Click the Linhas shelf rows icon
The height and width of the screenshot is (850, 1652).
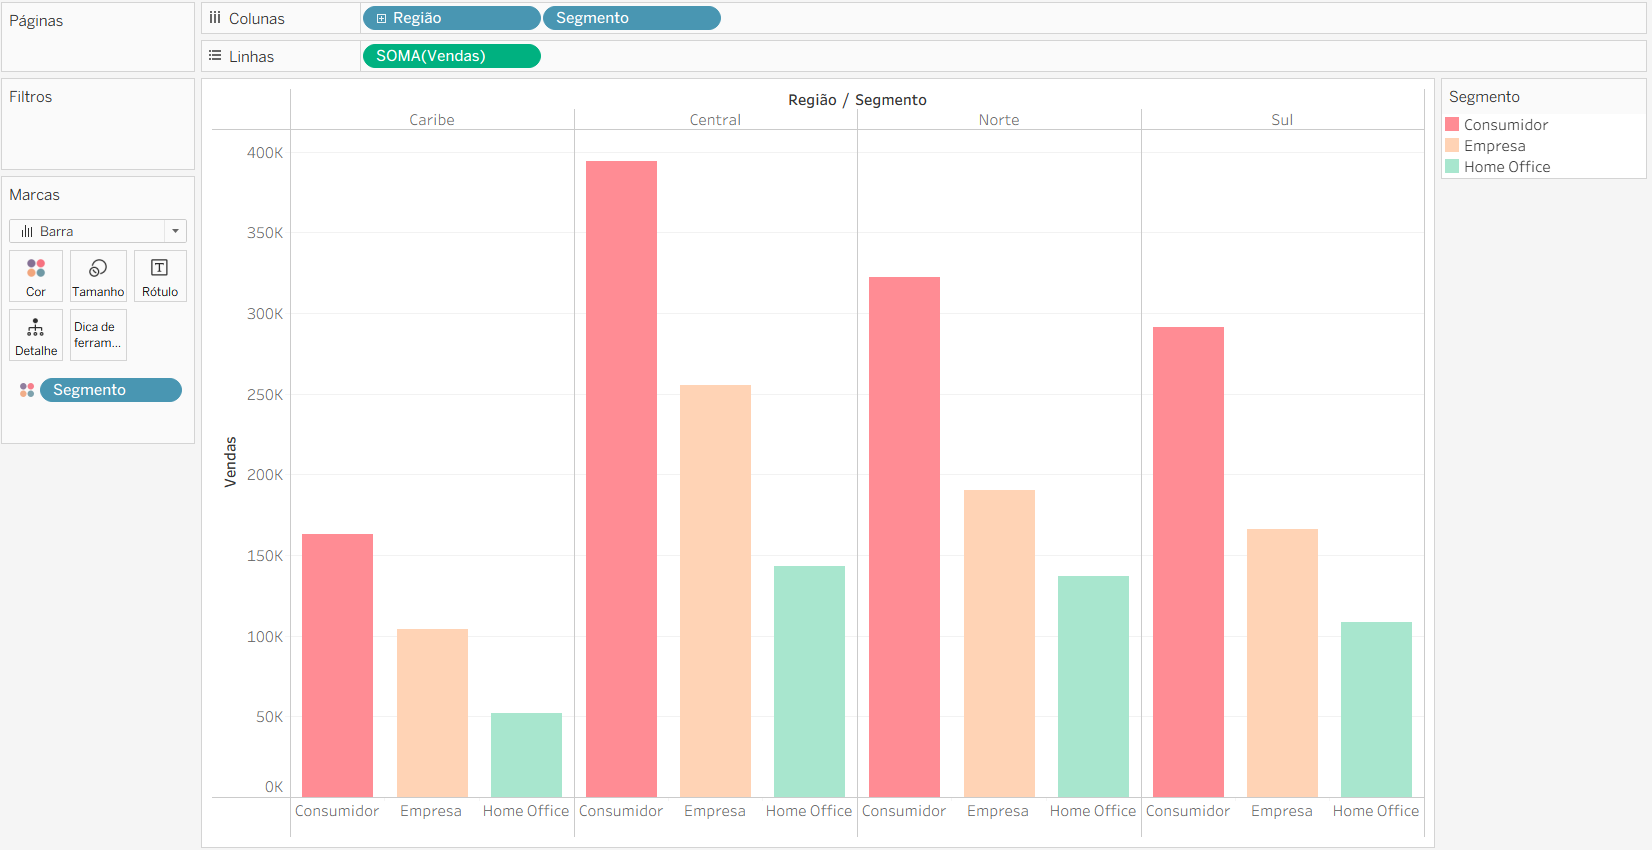(x=215, y=56)
